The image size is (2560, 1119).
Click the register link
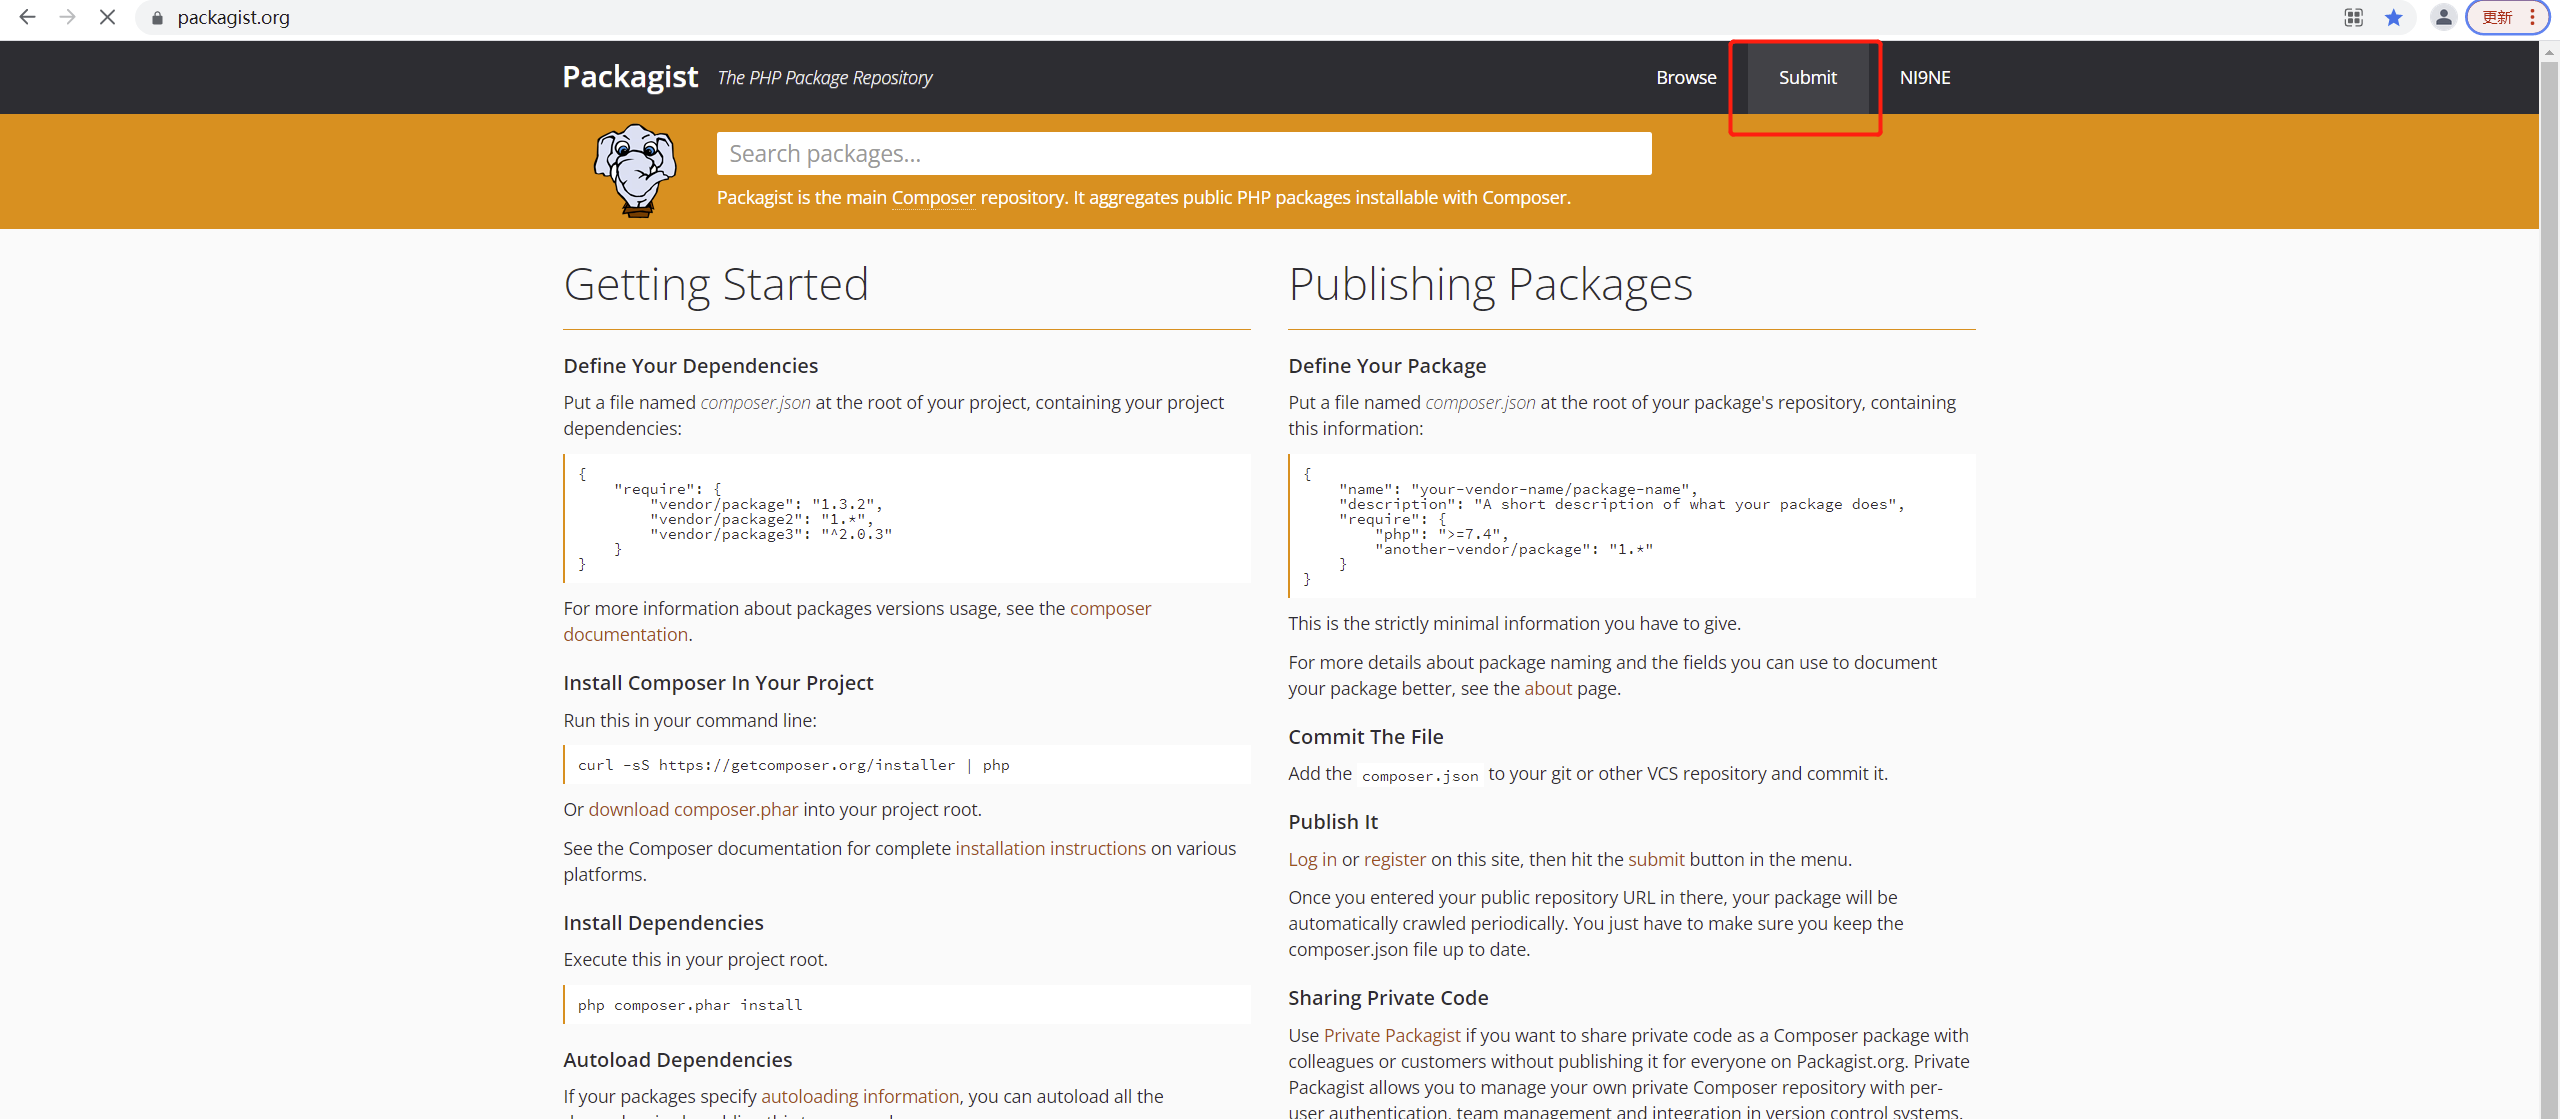[x=1394, y=859]
